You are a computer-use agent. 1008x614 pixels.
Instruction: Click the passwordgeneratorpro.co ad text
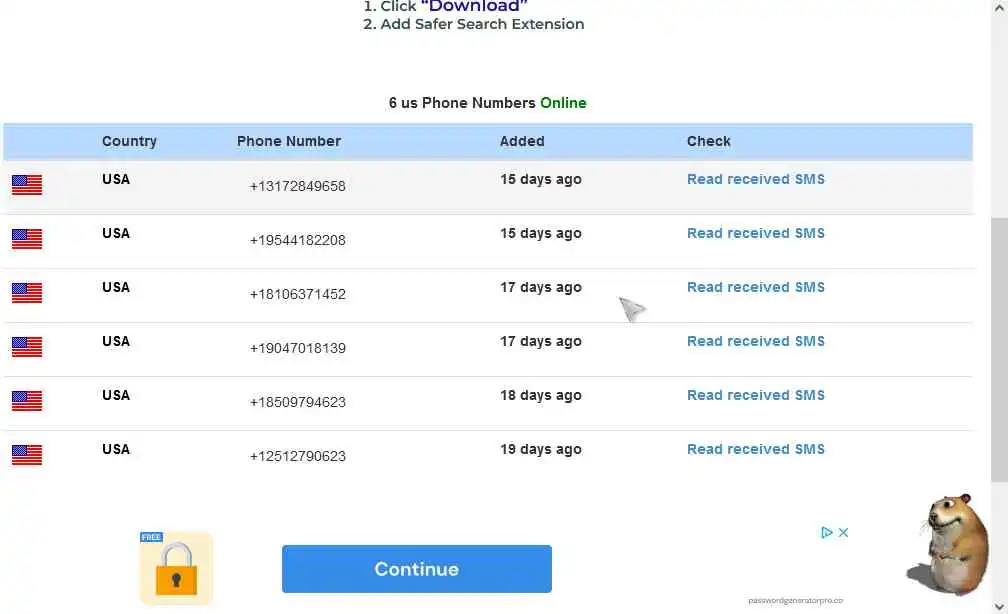pyautogui.click(x=795, y=601)
